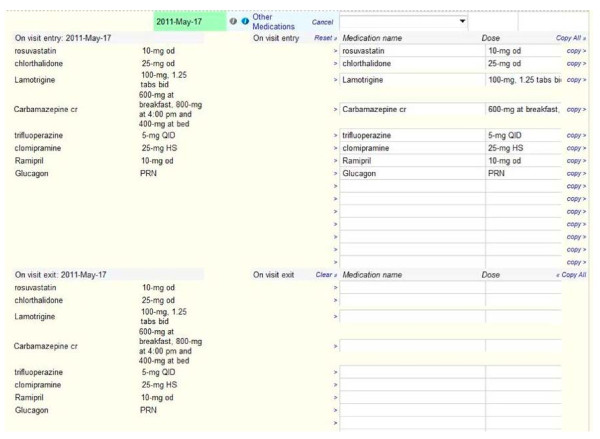Screen dimensions: 600x439
Task: Select 'On visit exit: 2011-May-17' heading
Action: [x=60, y=274]
